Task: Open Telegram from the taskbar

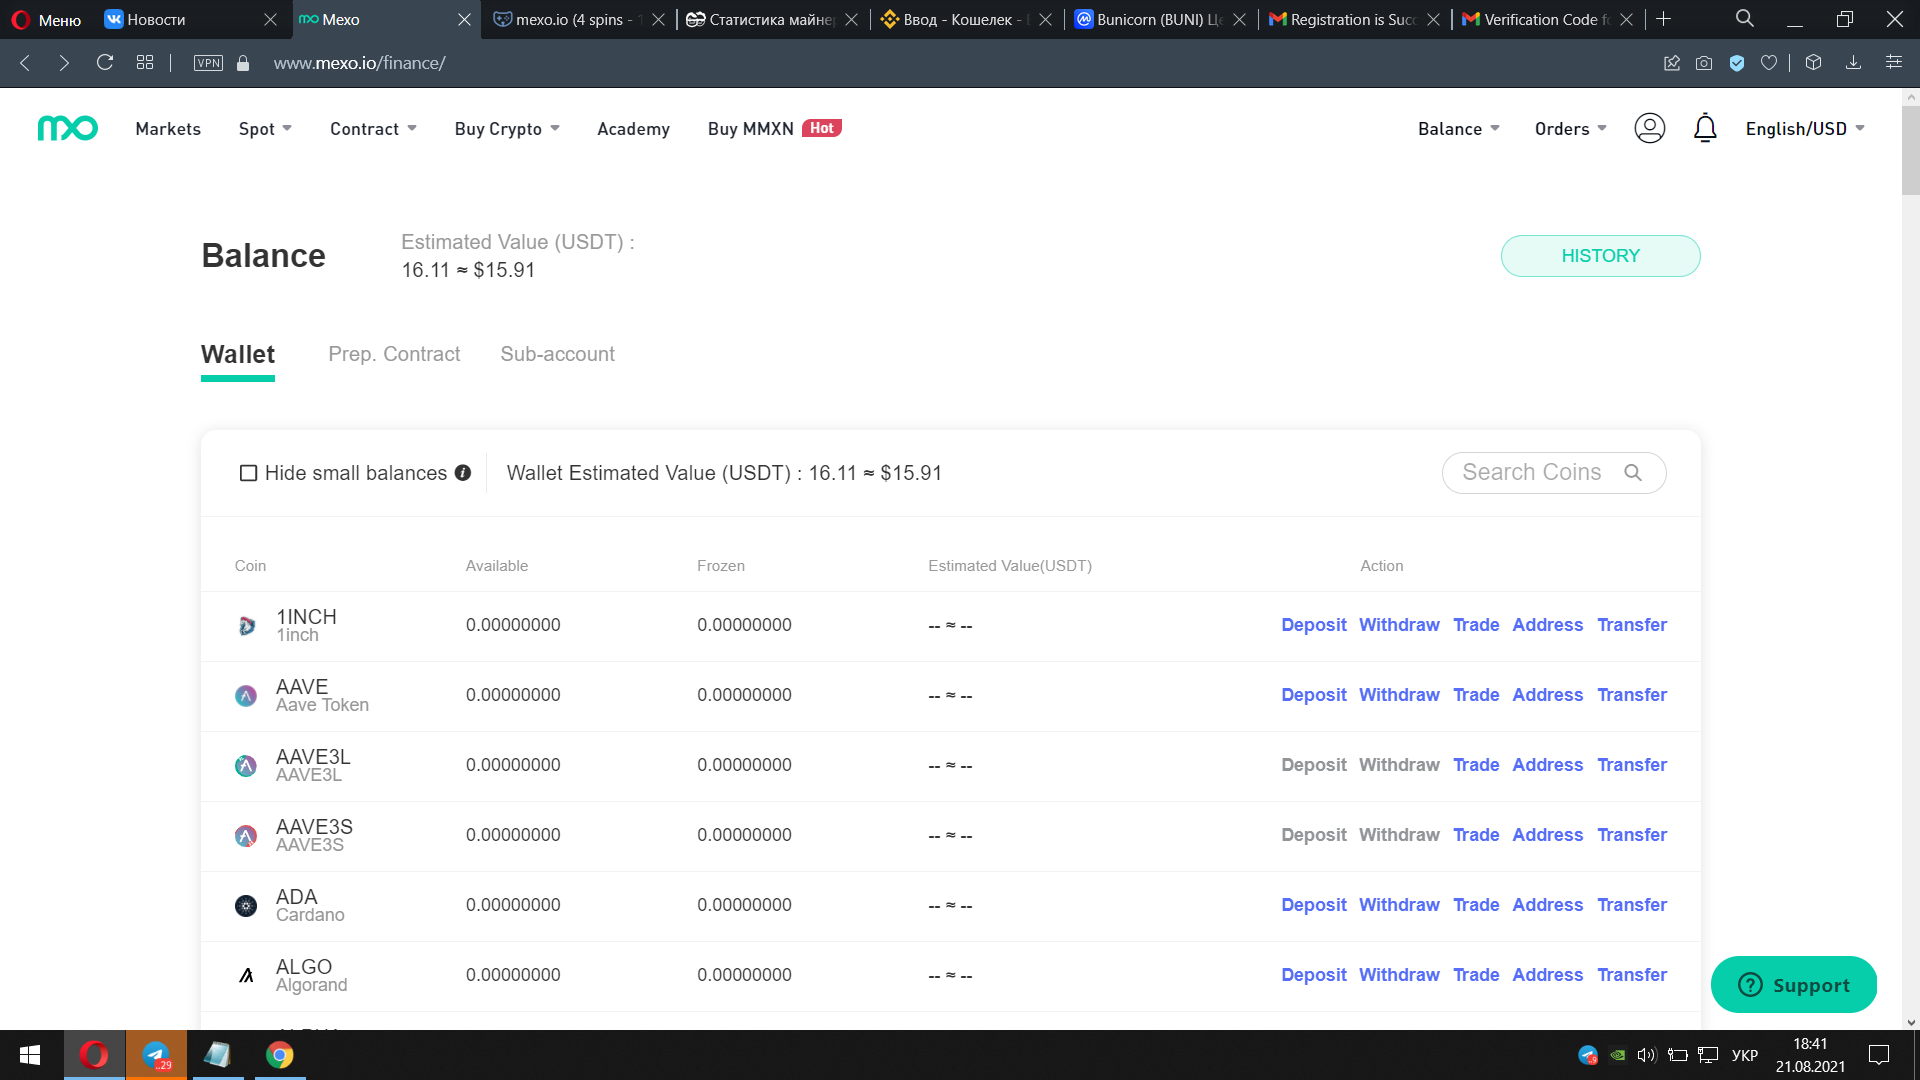Action: [156, 1055]
